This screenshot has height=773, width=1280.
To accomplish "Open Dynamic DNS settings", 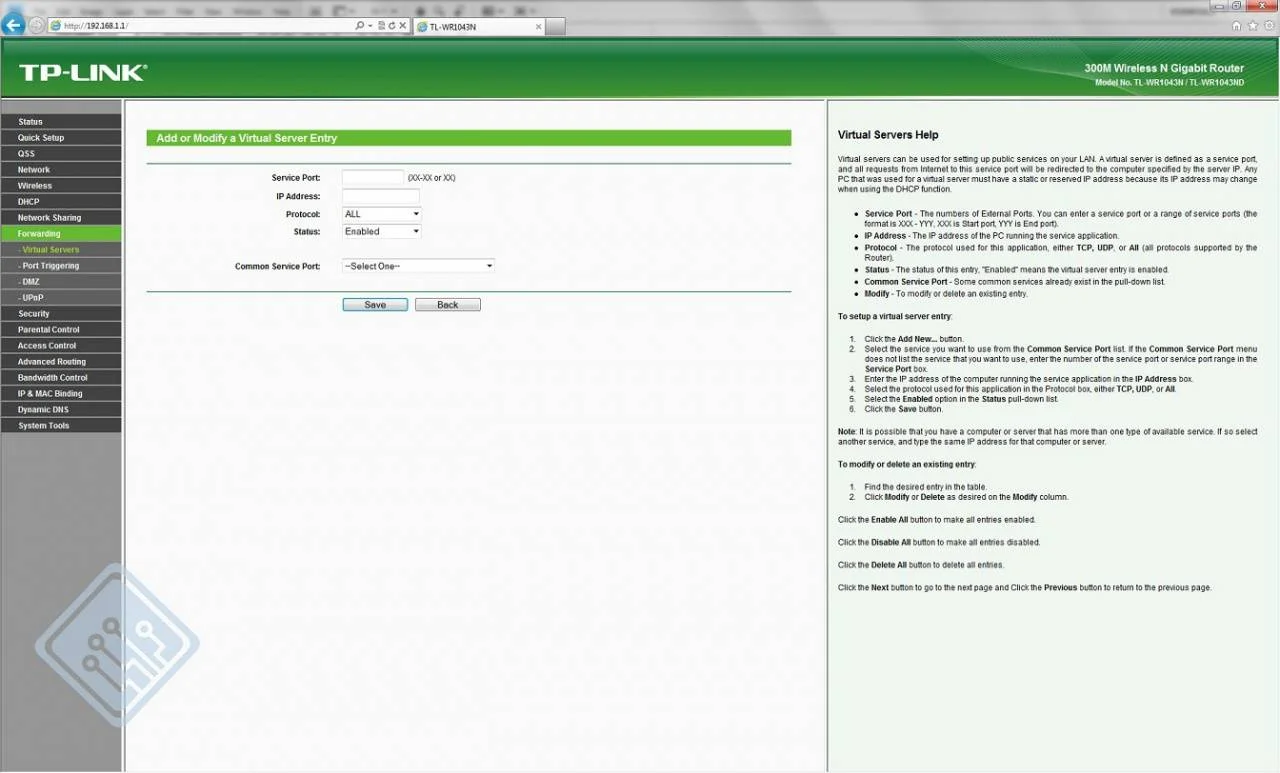I will pyautogui.click(x=61, y=410).
